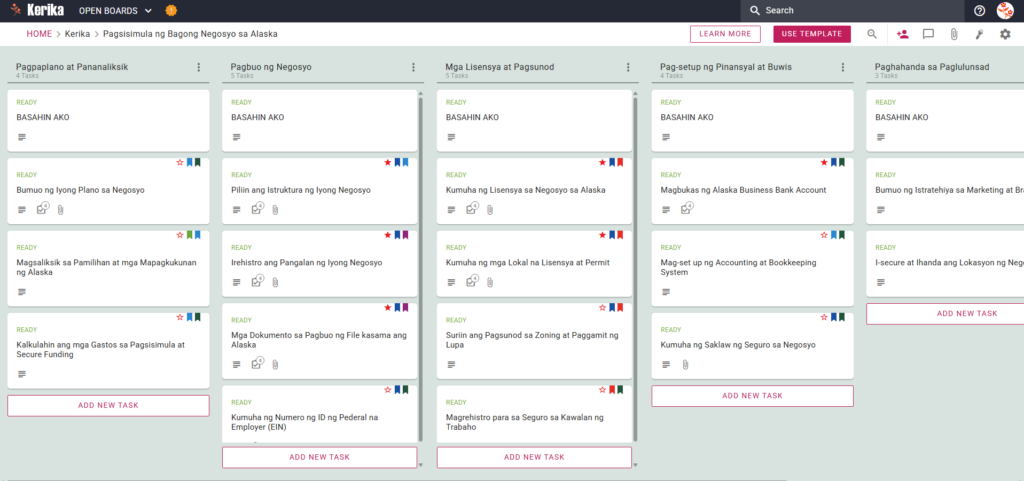The height and width of the screenshot is (481, 1024).
Task: Click Kerika breadcrumb link
Action: (x=77, y=34)
